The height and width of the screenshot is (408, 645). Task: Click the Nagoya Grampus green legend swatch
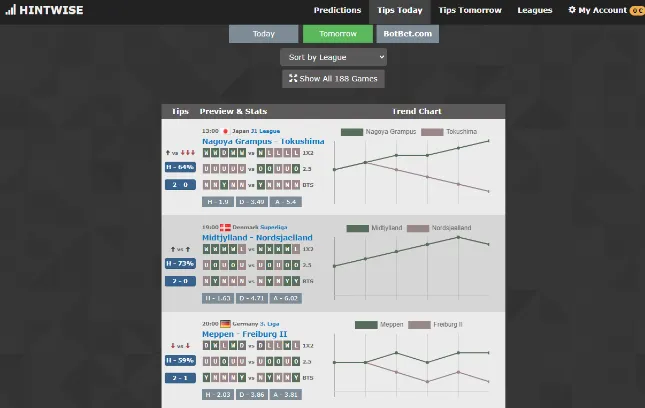tap(352, 132)
